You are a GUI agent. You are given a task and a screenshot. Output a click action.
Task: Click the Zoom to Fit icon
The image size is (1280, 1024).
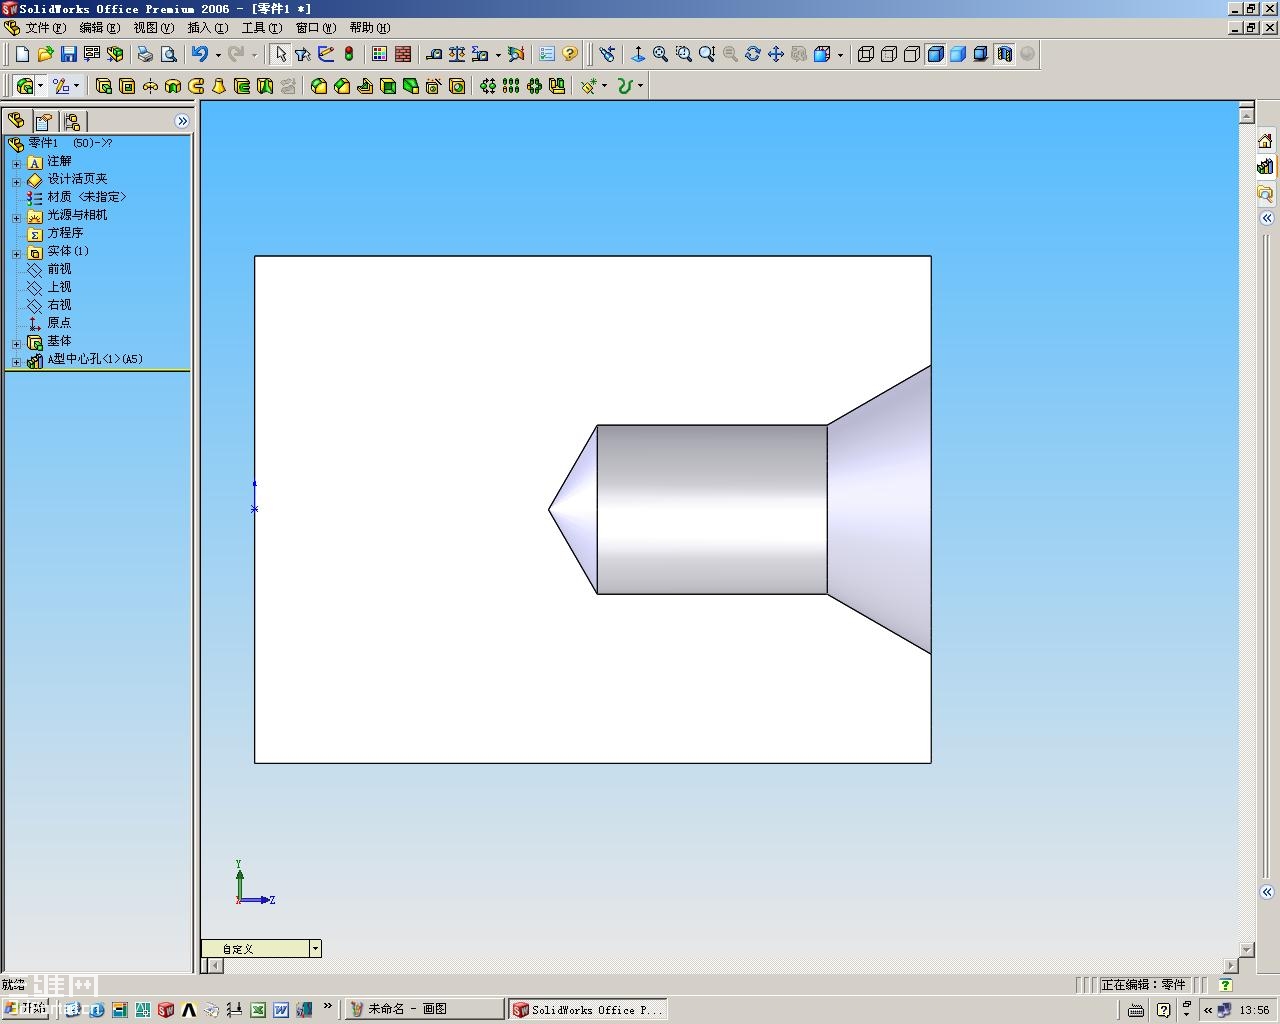661,54
